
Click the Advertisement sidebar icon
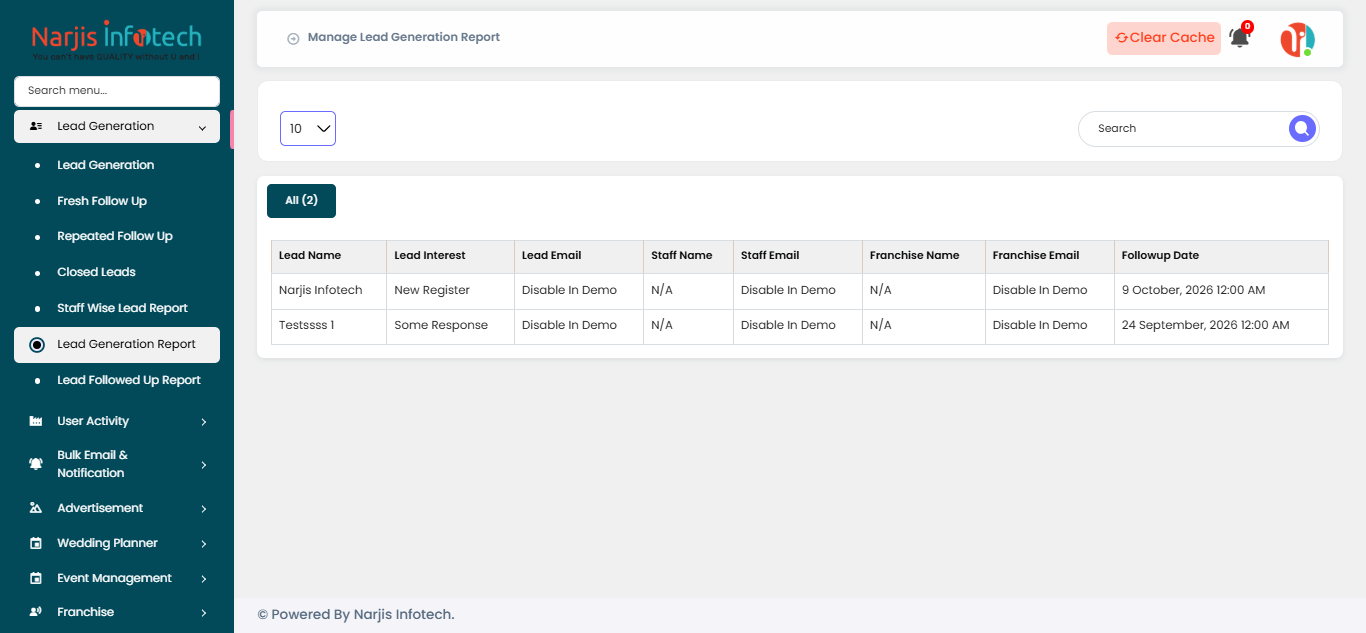(36, 508)
